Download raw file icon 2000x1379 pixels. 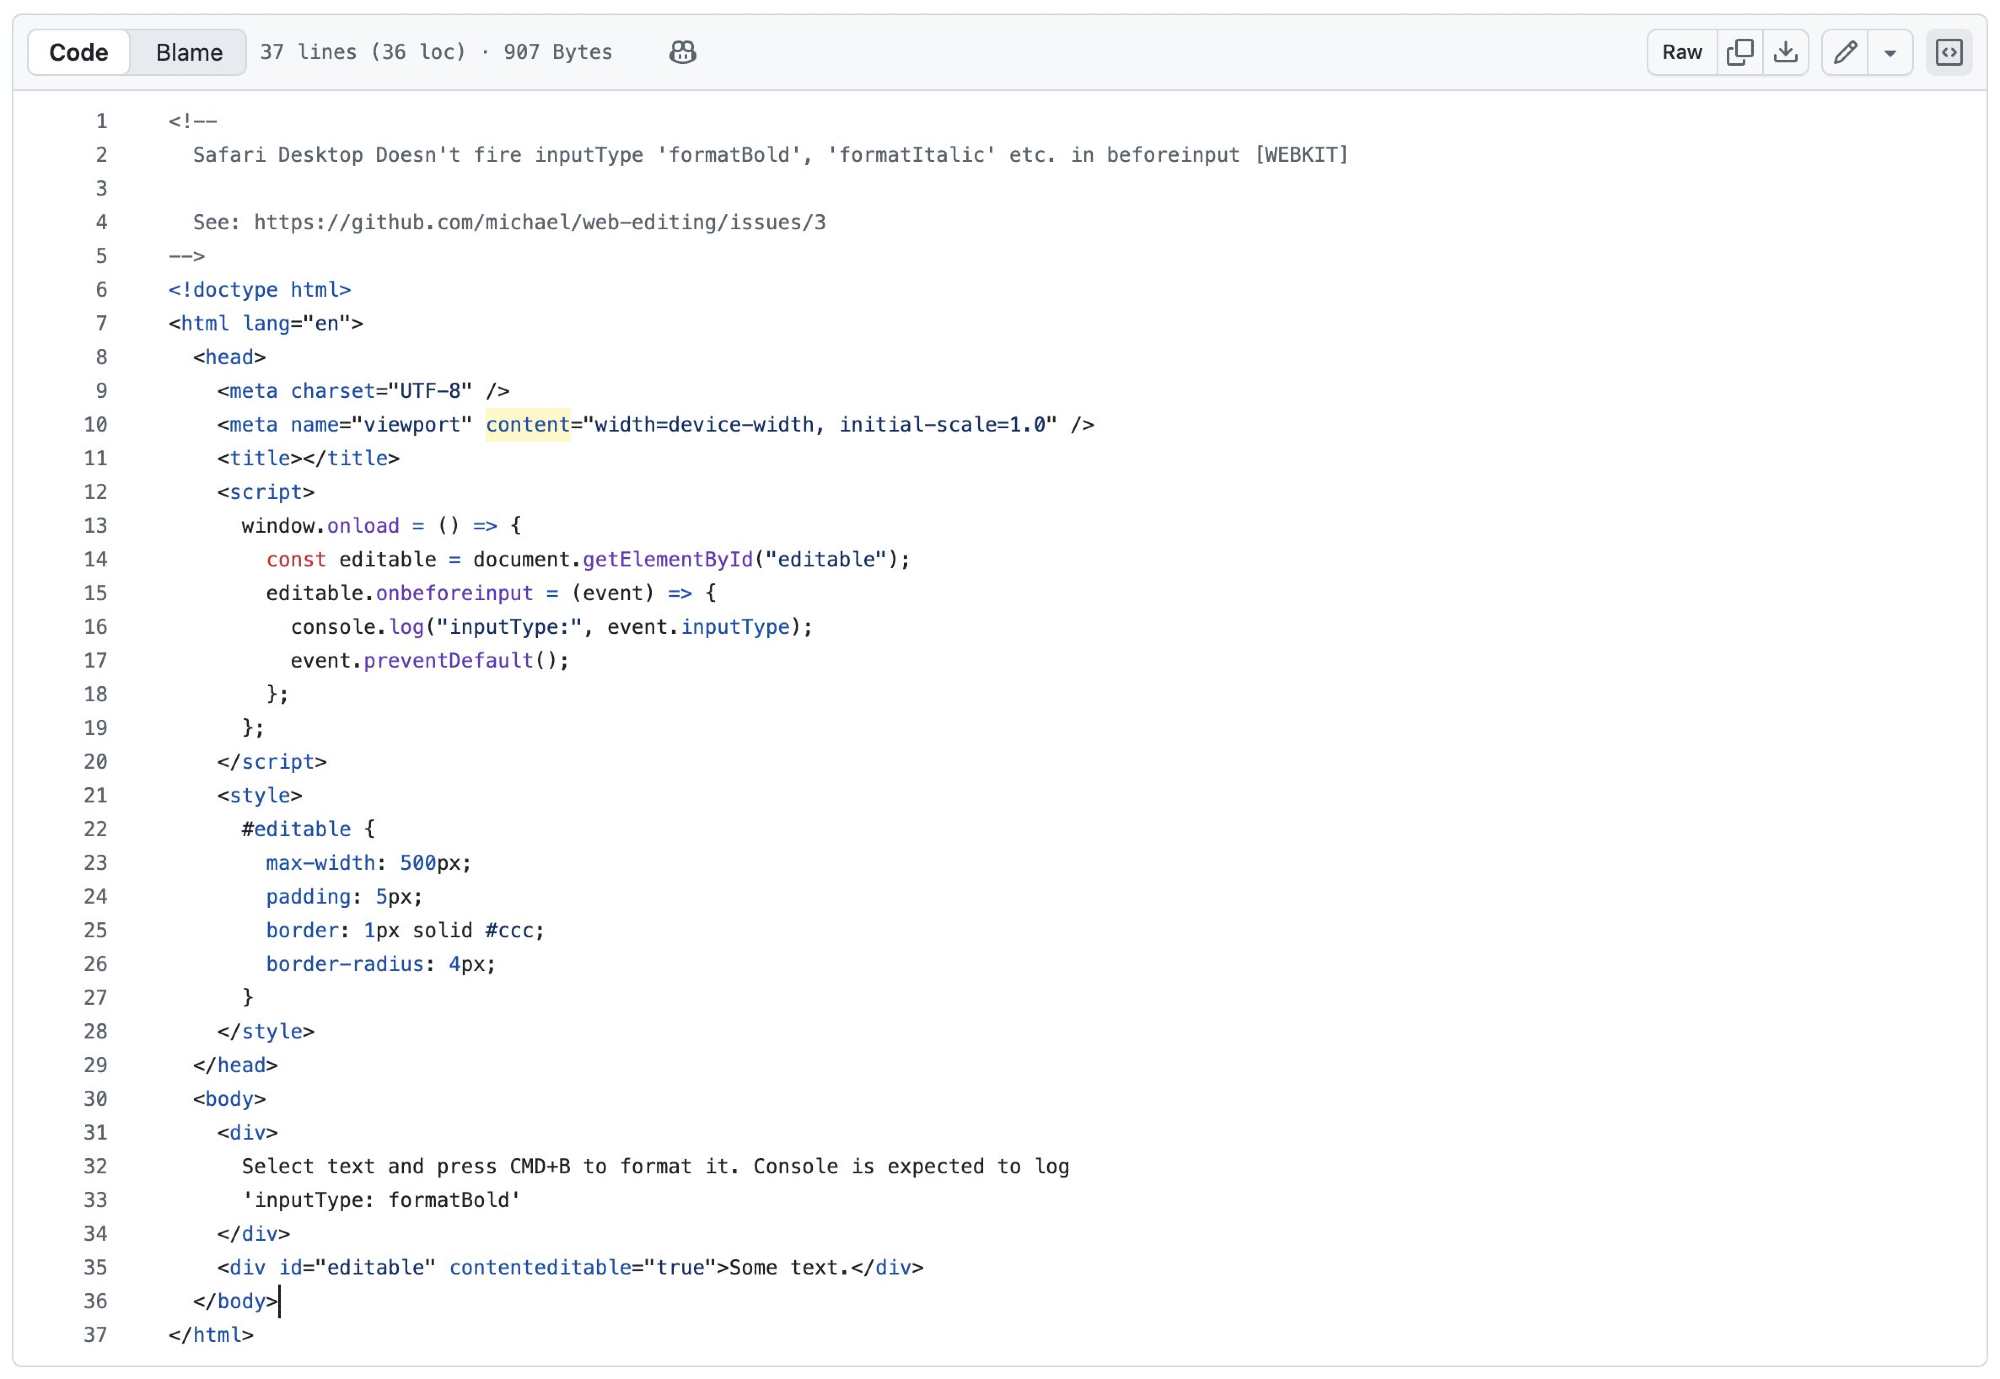pyautogui.click(x=1786, y=52)
